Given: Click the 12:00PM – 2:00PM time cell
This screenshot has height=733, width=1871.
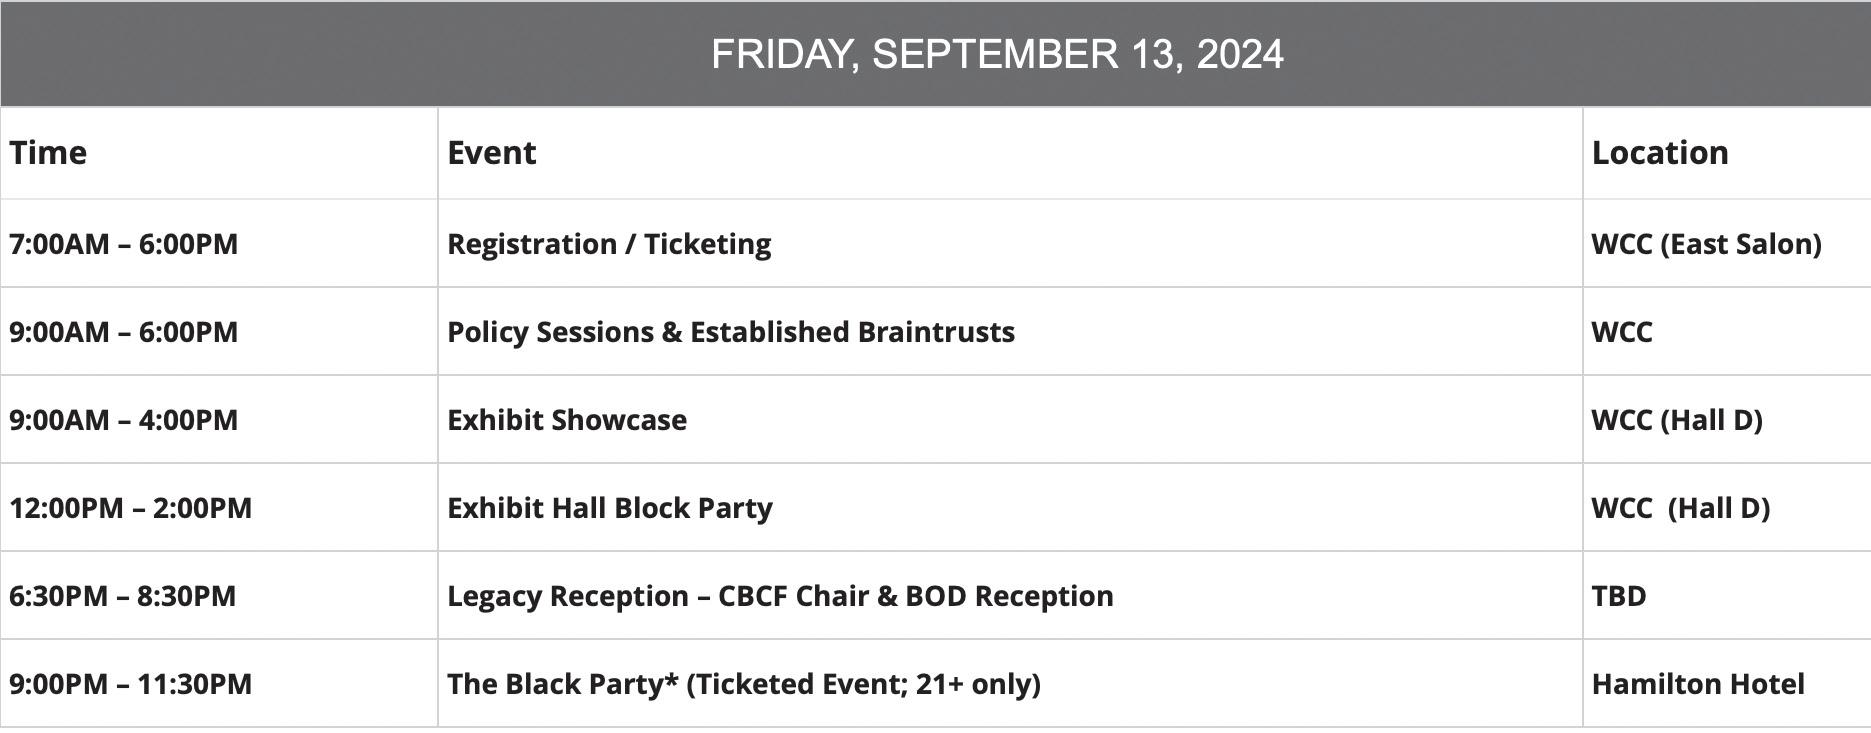Looking at the screenshot, I should point(130,508).
